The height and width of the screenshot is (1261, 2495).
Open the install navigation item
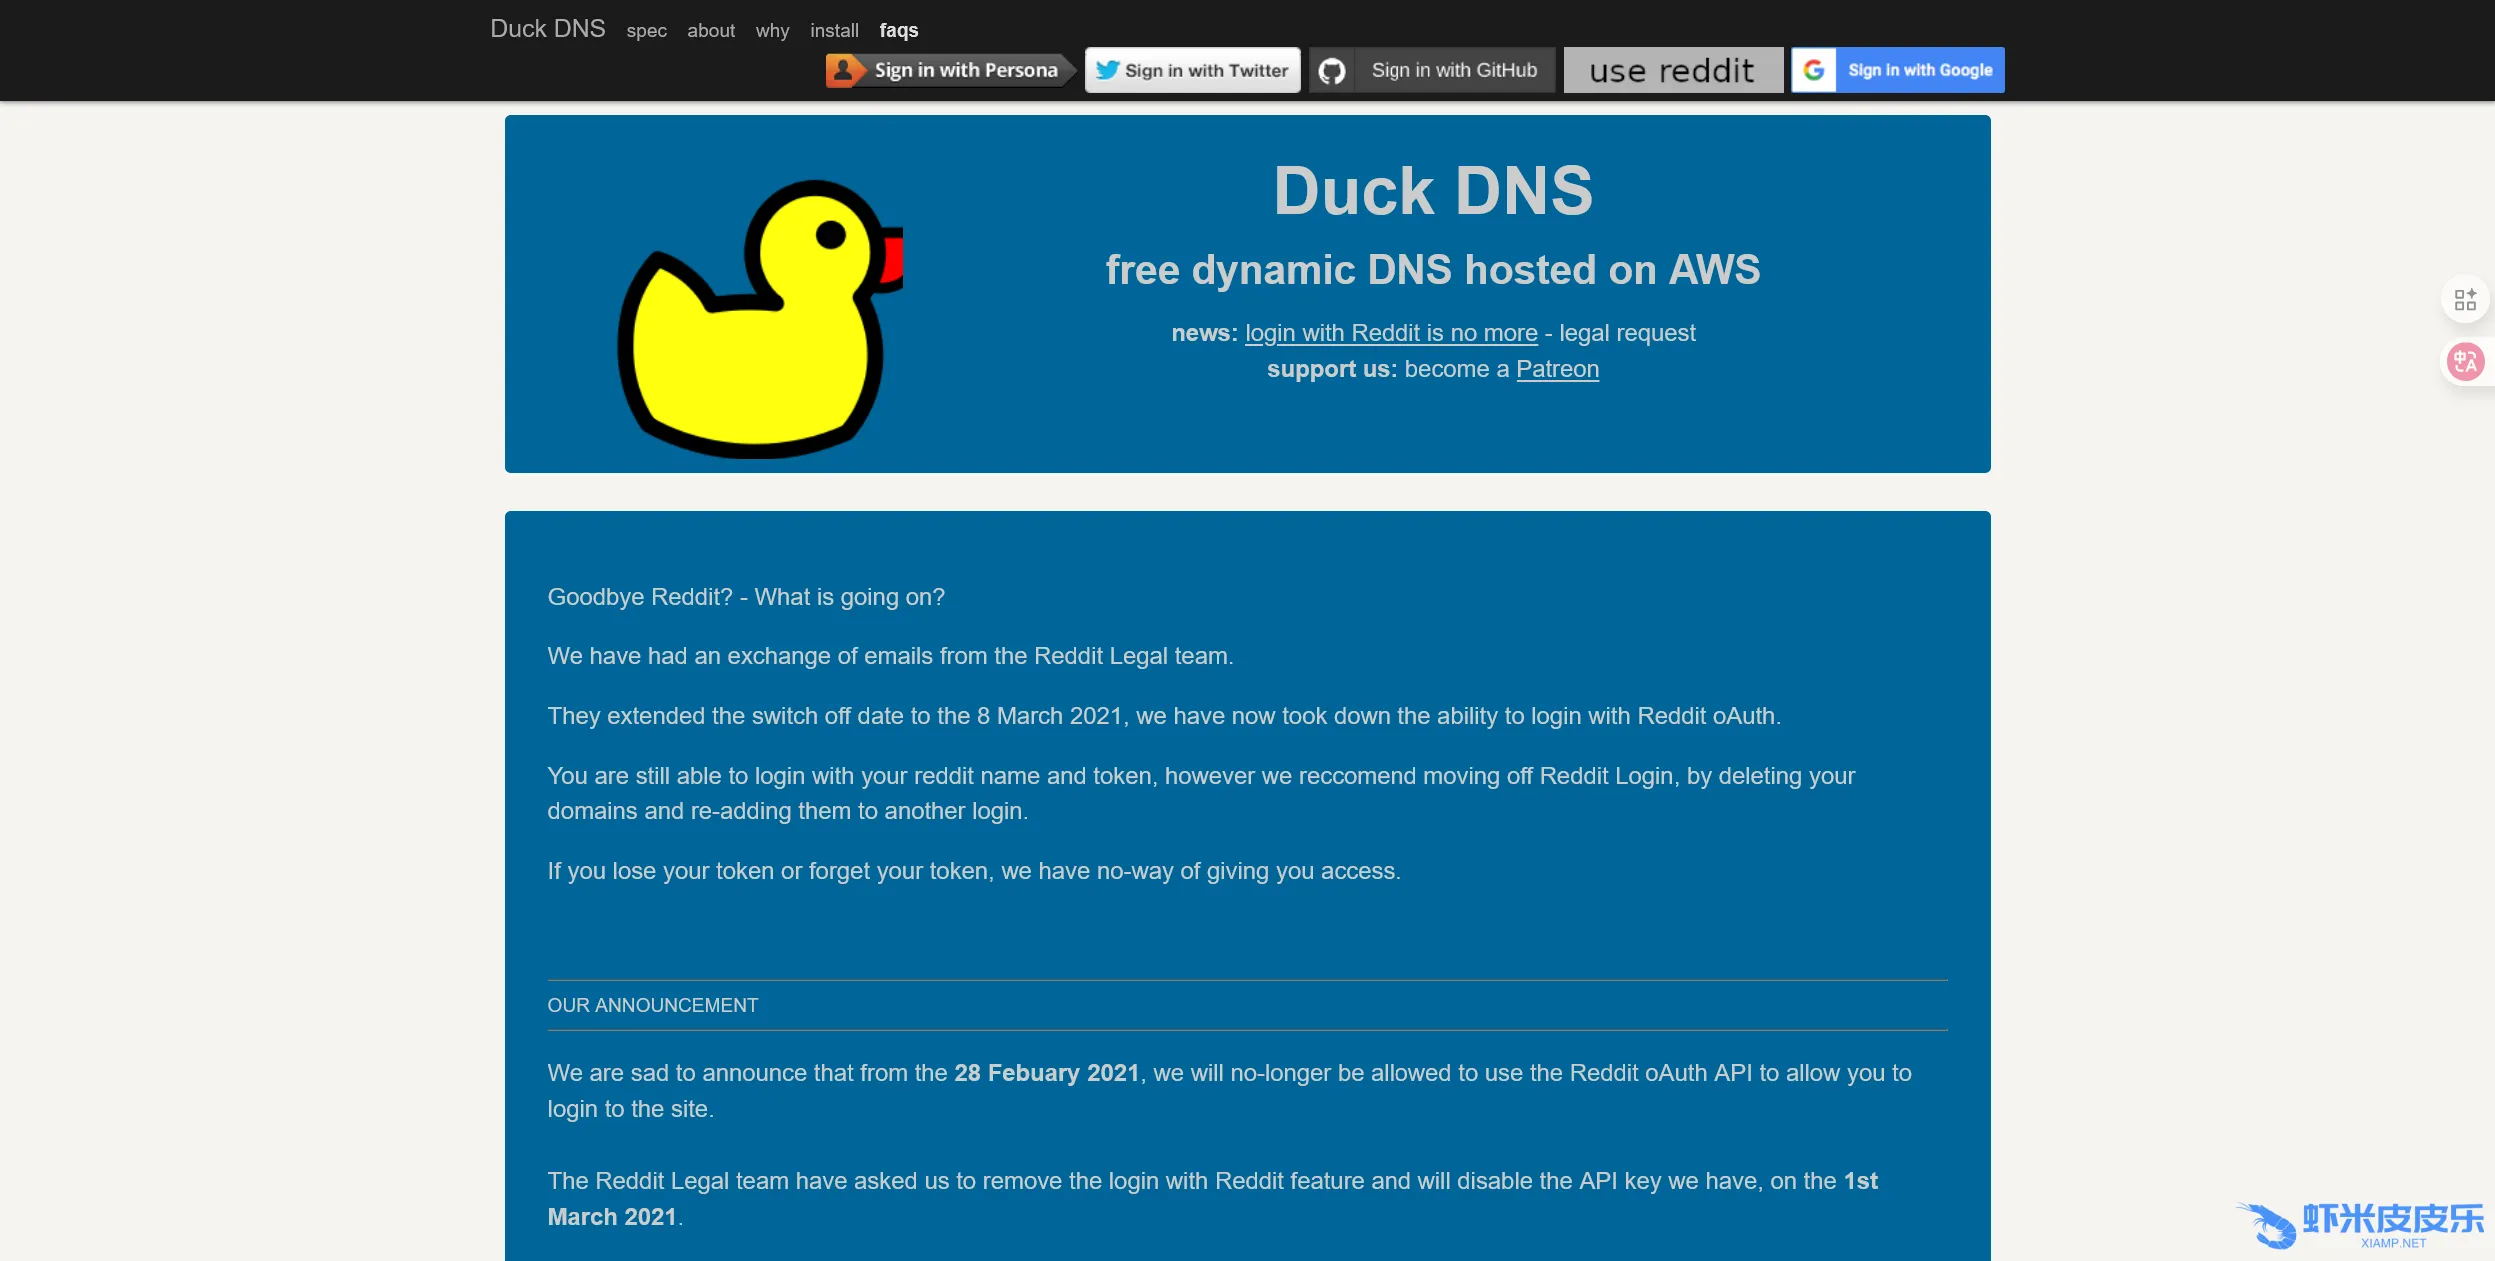point(834,31)
